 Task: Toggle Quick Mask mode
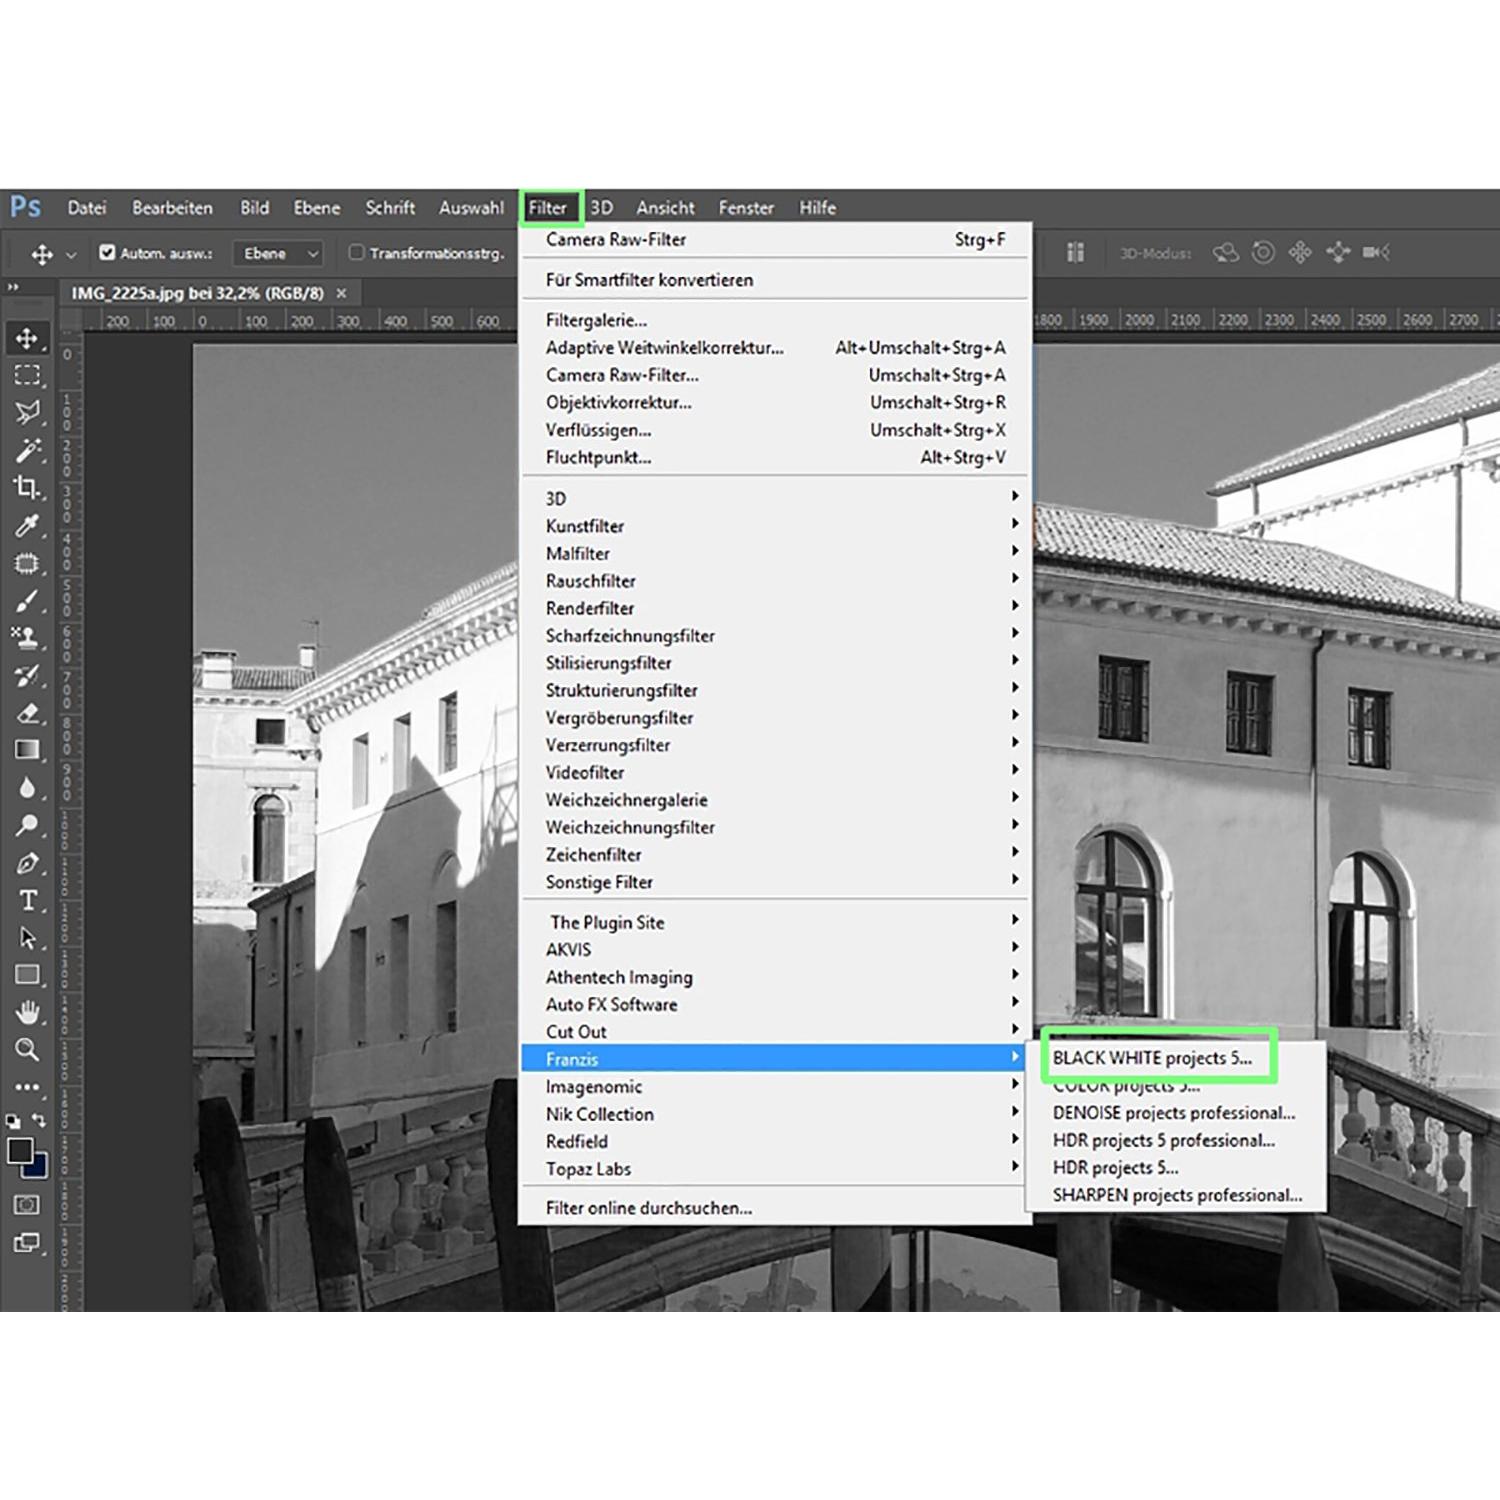pyautogui.click(x=27, y=1205)
